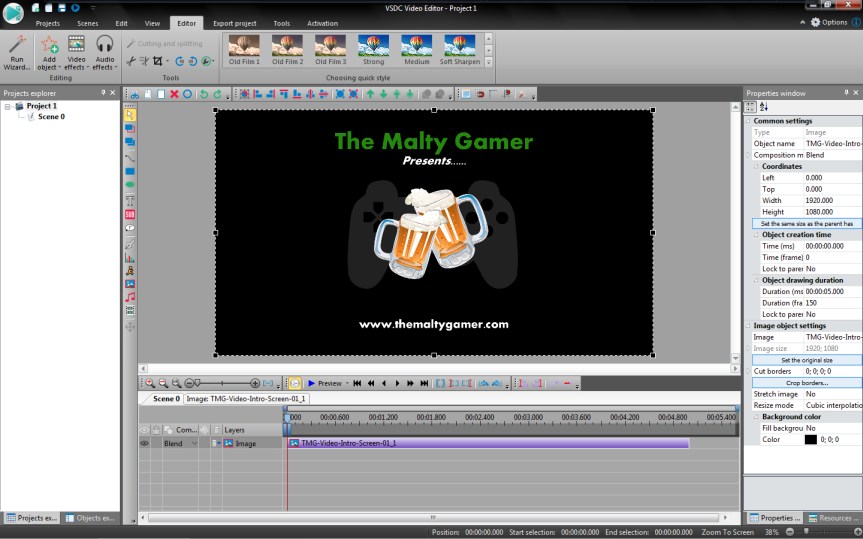Screen dimensions: 863x539
Task: Click the timeline zoom slider handle
Action: 196,383
